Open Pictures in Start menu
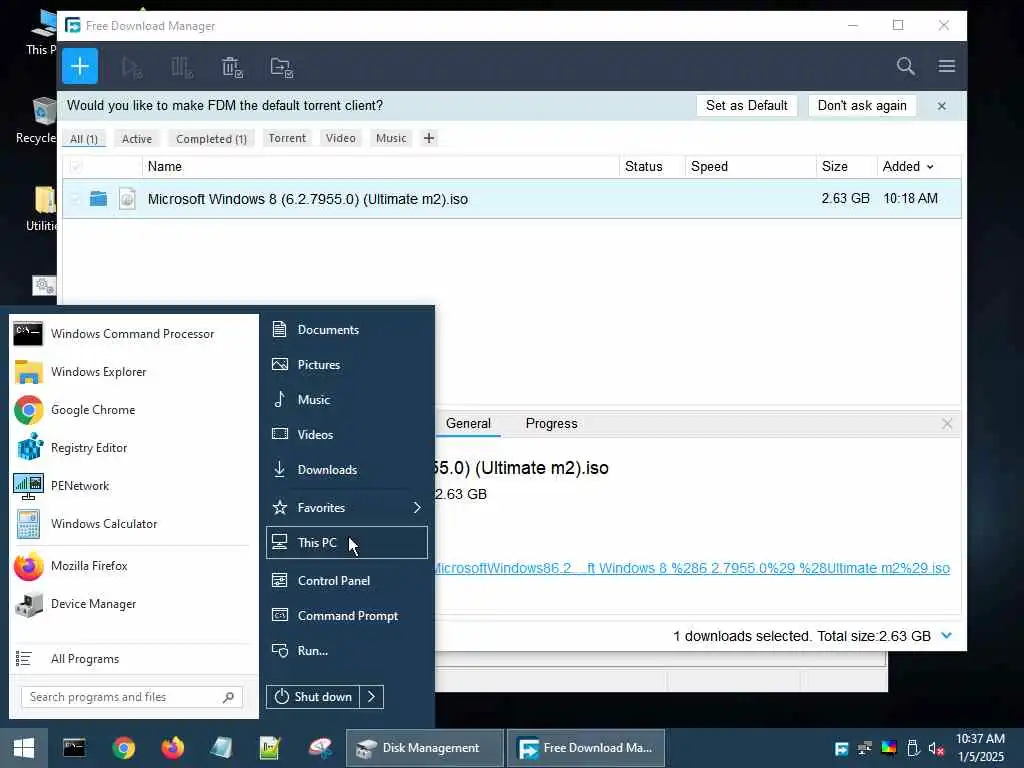Viewport: 1024px width, 768px height. tap(347, 364)
